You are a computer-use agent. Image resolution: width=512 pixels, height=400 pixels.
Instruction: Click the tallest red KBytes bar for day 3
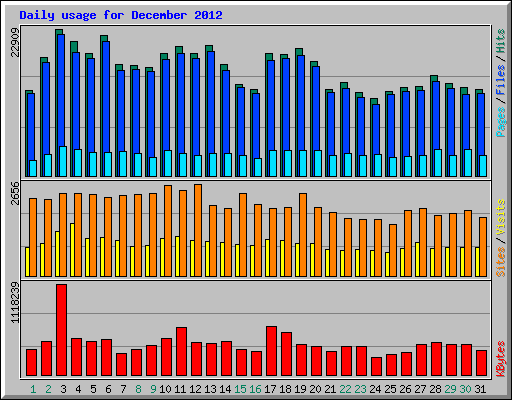point(61,330)
